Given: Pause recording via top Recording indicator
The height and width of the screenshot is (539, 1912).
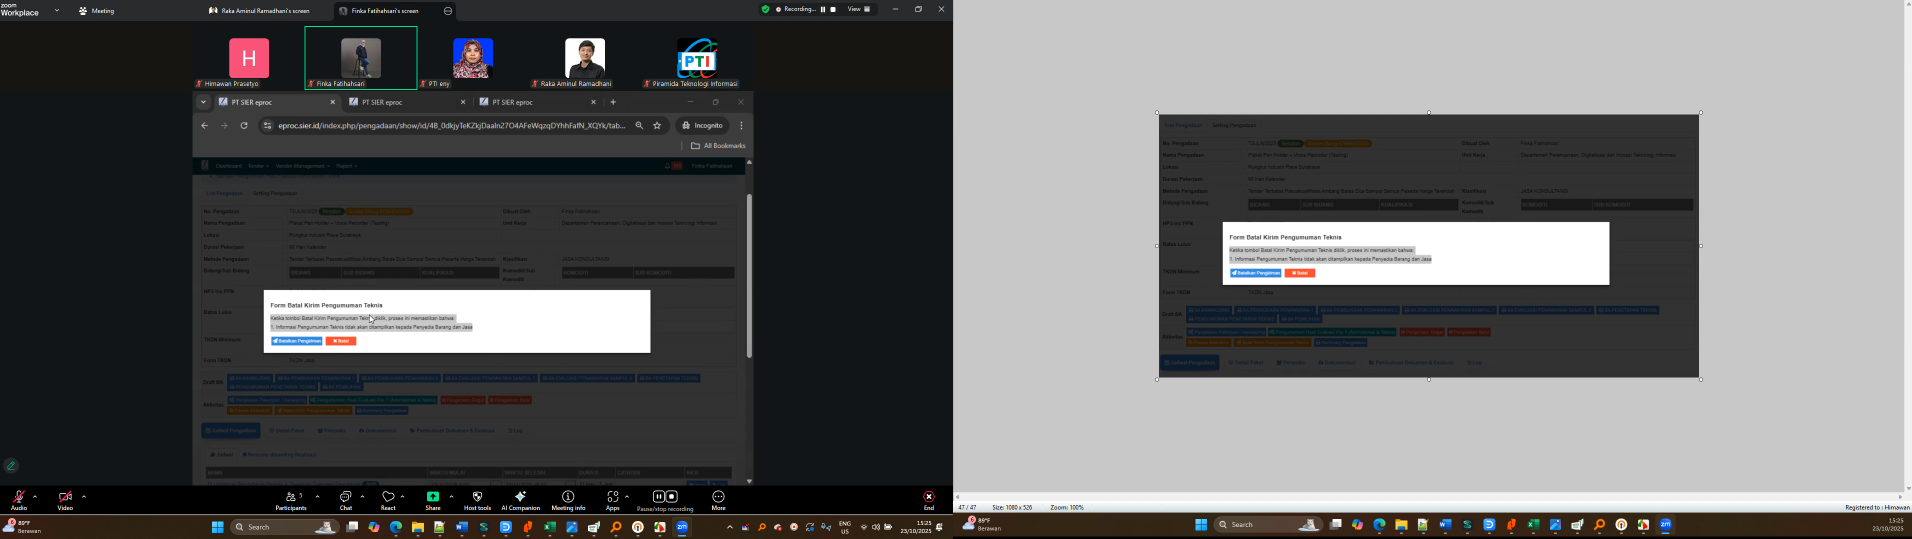Looking at the screenshot, I should coord(823,9).
